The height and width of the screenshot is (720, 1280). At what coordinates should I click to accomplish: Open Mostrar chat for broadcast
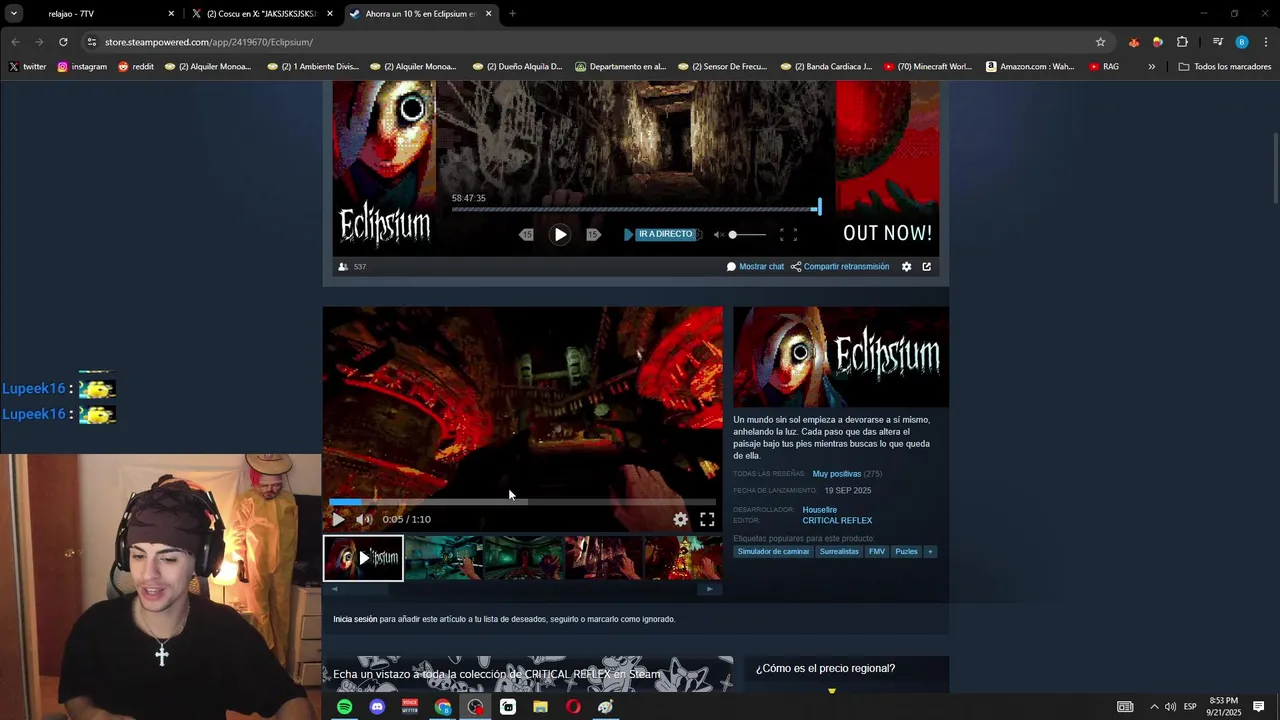[755, 267]
